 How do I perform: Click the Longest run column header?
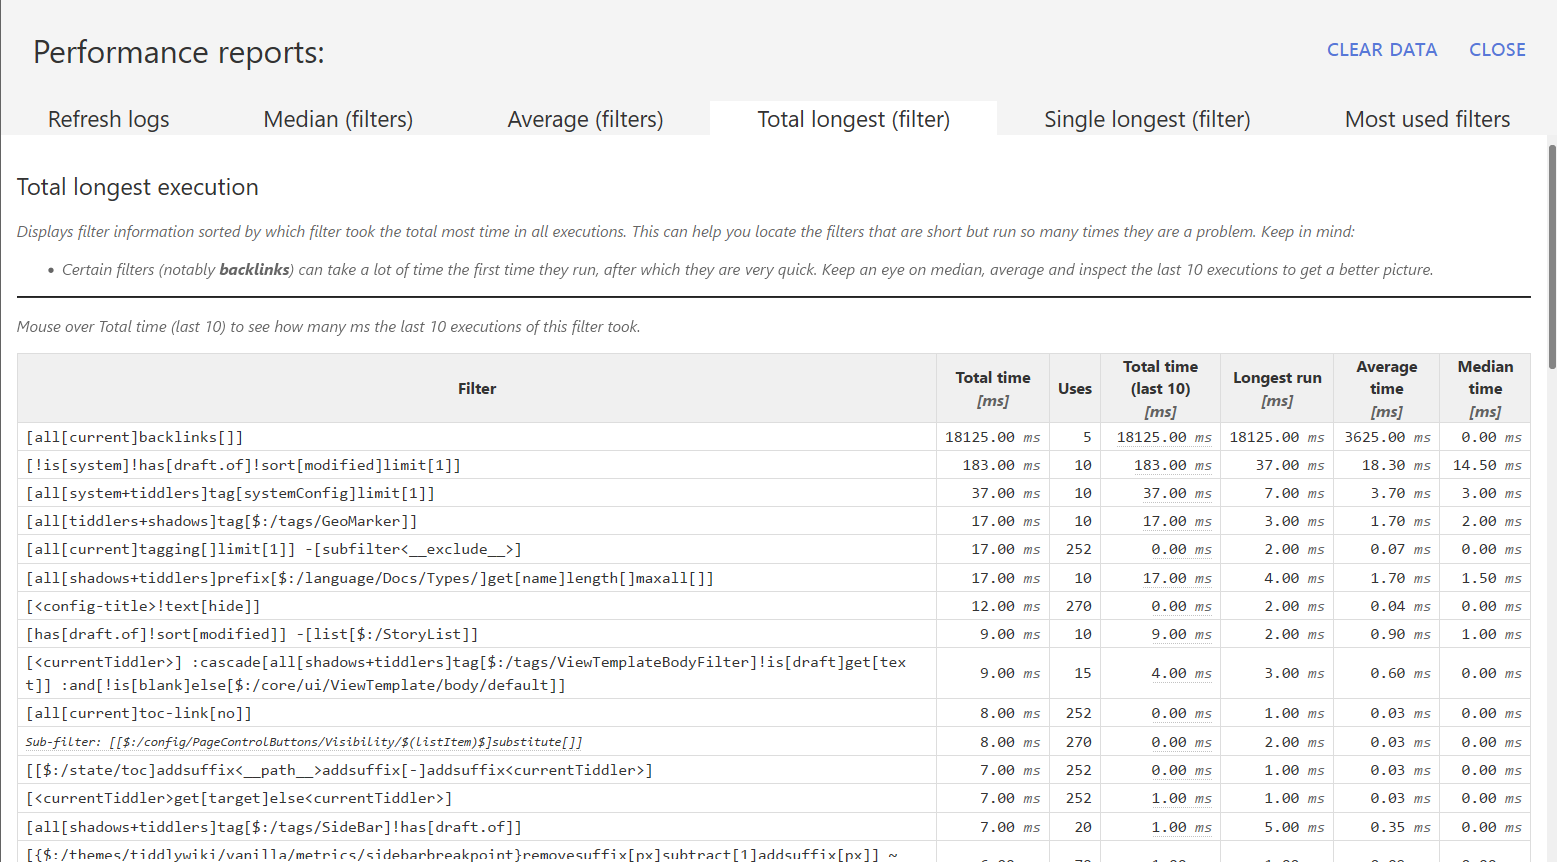pos(1276,389)
